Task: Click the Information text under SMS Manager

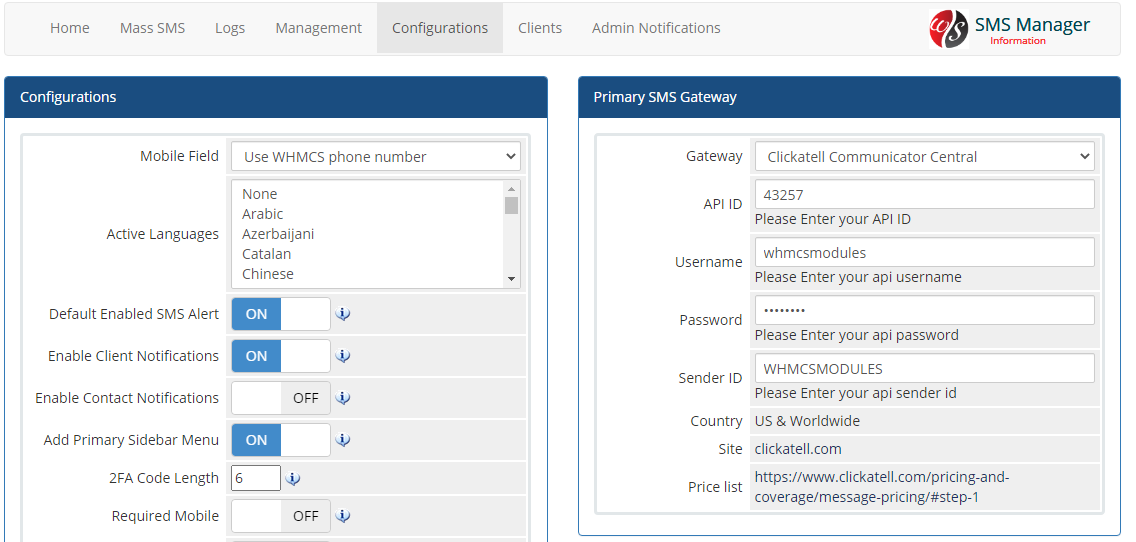Action: pos(1018,41)
